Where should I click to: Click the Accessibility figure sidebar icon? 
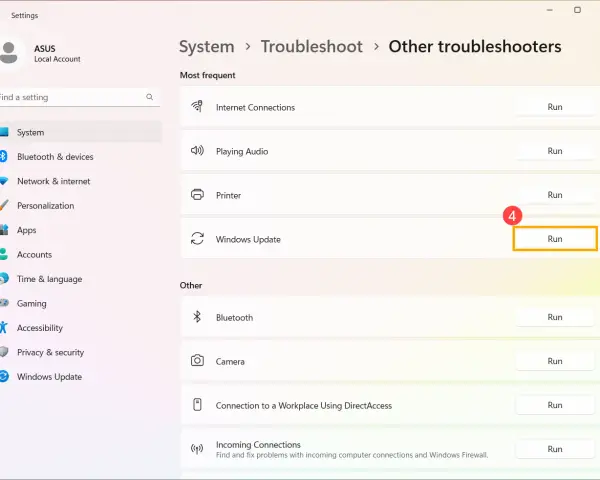[3, 327]
